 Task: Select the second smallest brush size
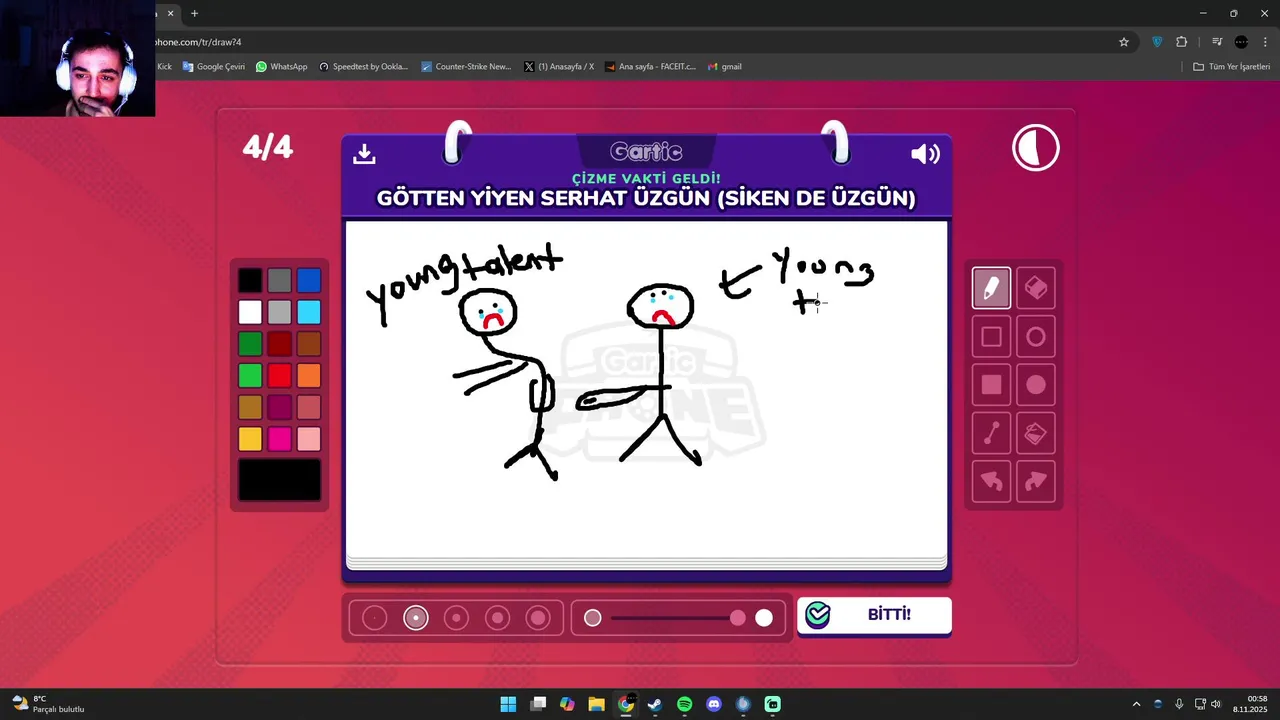(x=416, y=618)
